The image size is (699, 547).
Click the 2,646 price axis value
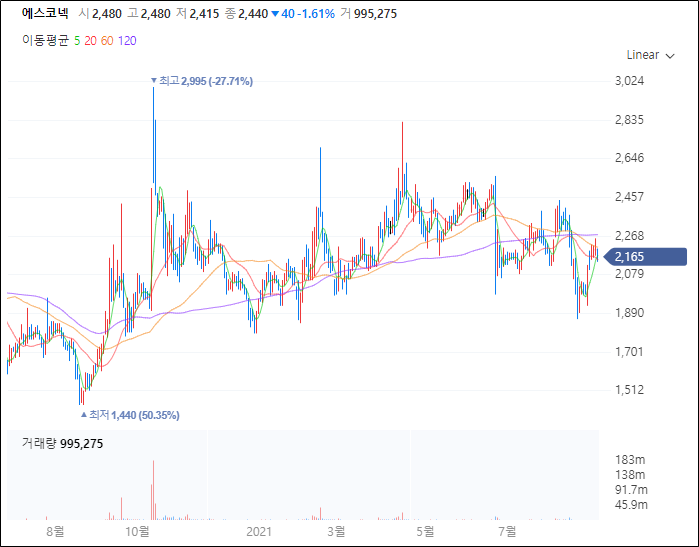point(629,158)
